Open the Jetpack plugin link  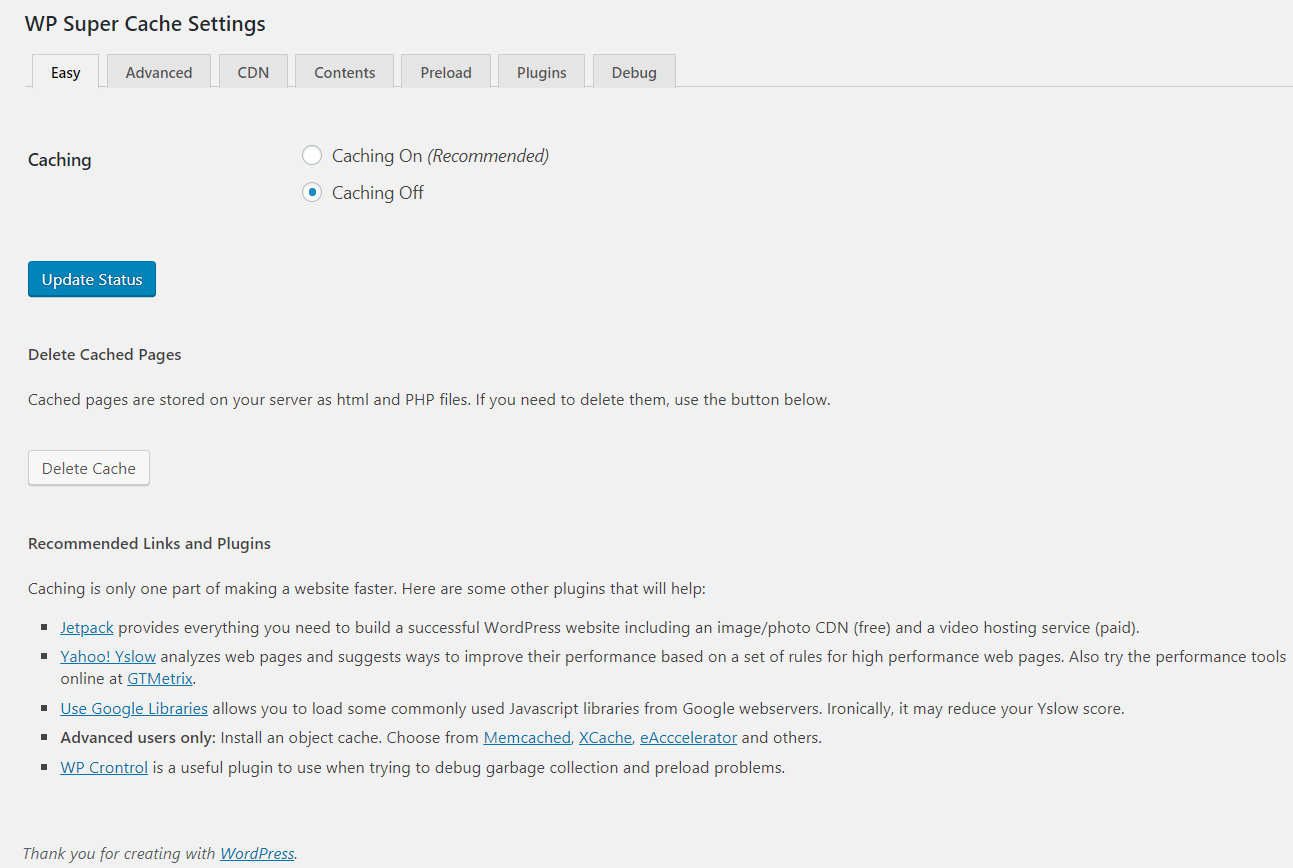tap(86, 627)
